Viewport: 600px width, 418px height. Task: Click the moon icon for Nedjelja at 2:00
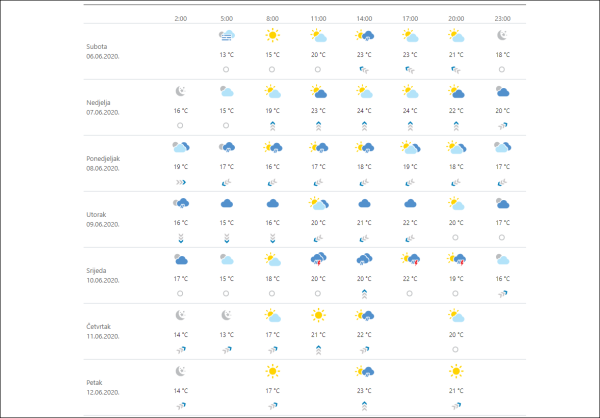tap(180, 92)
